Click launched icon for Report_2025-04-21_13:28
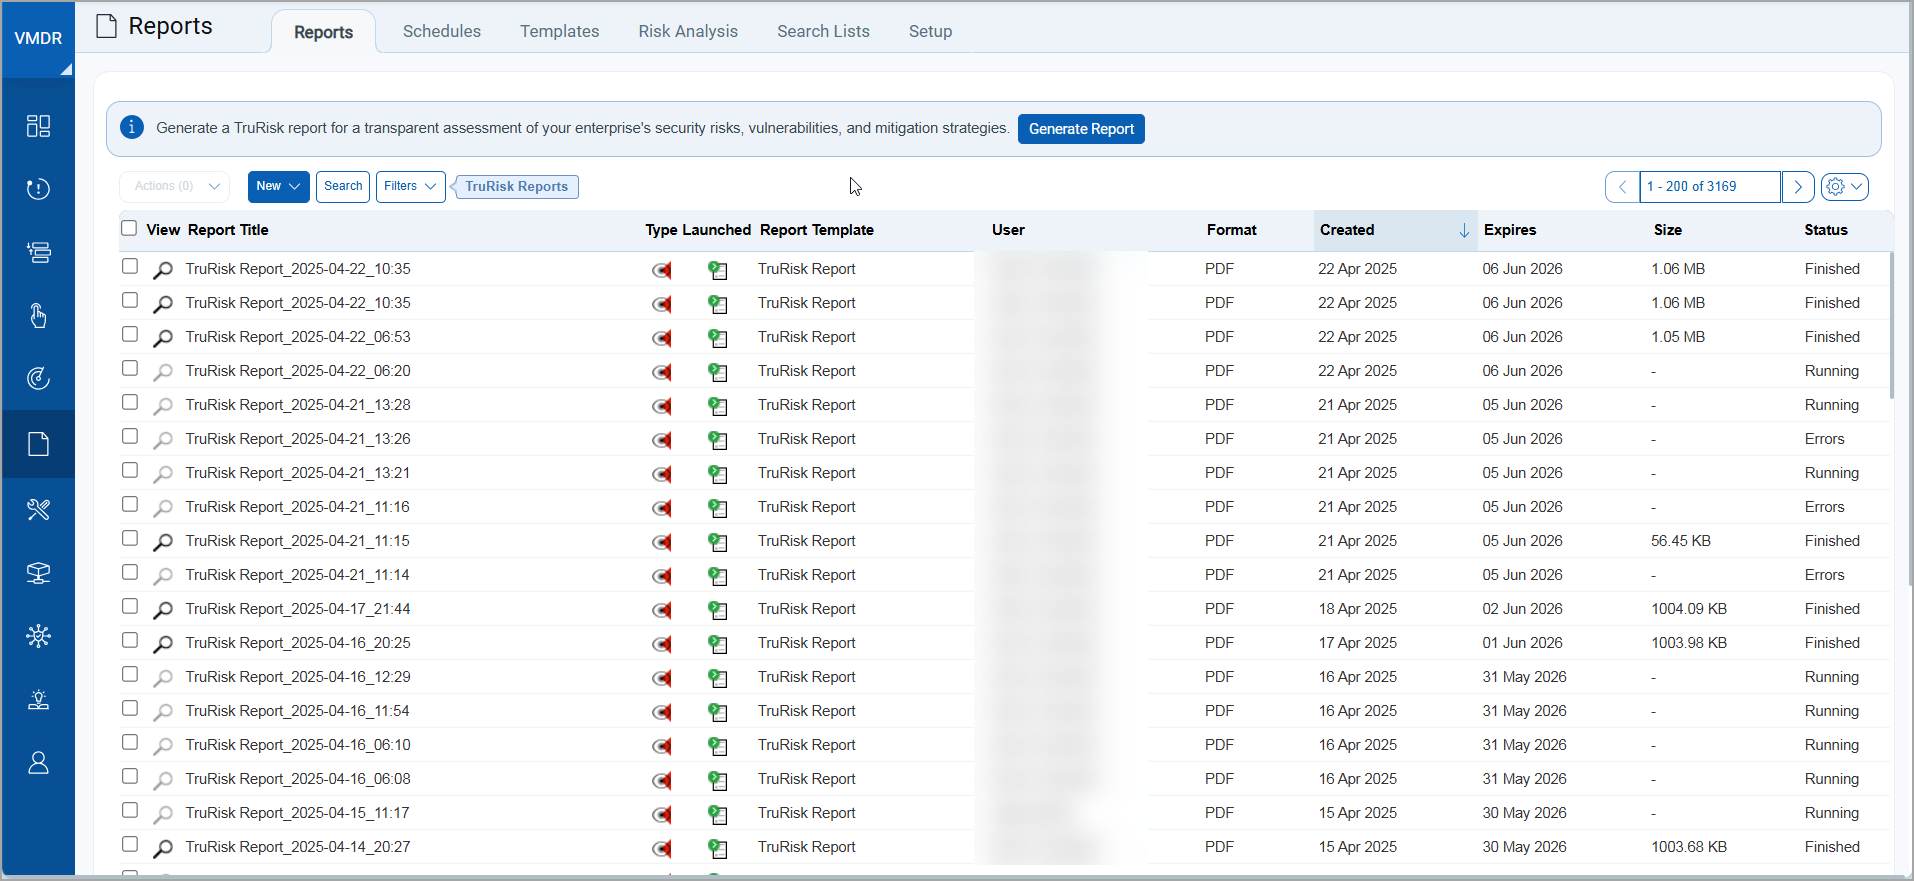Screen dimensions: 1914x881 (x=718, y=406)
